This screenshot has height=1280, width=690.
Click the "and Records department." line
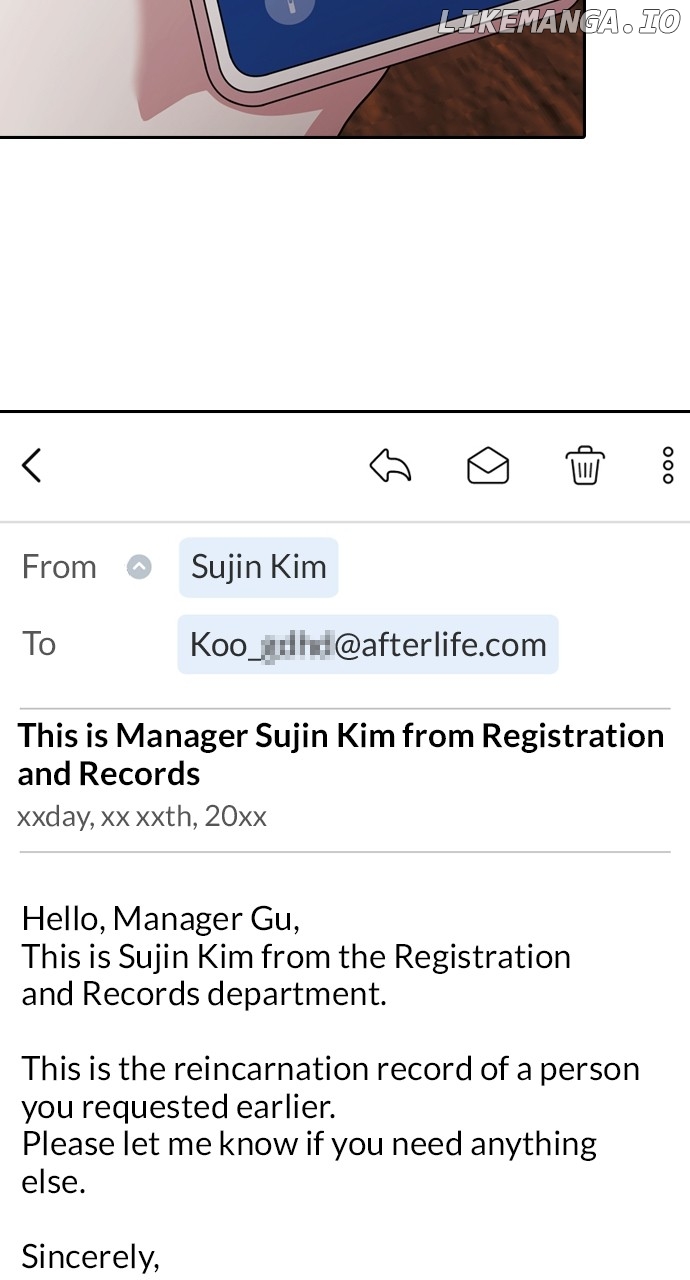click(204, 994)
